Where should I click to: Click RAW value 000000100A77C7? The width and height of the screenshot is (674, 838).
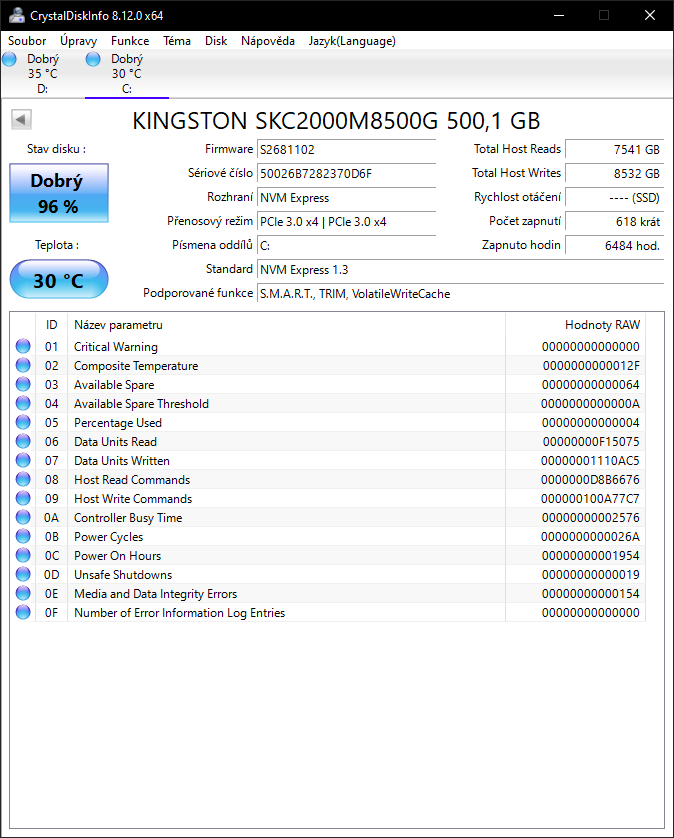(590, 499)
